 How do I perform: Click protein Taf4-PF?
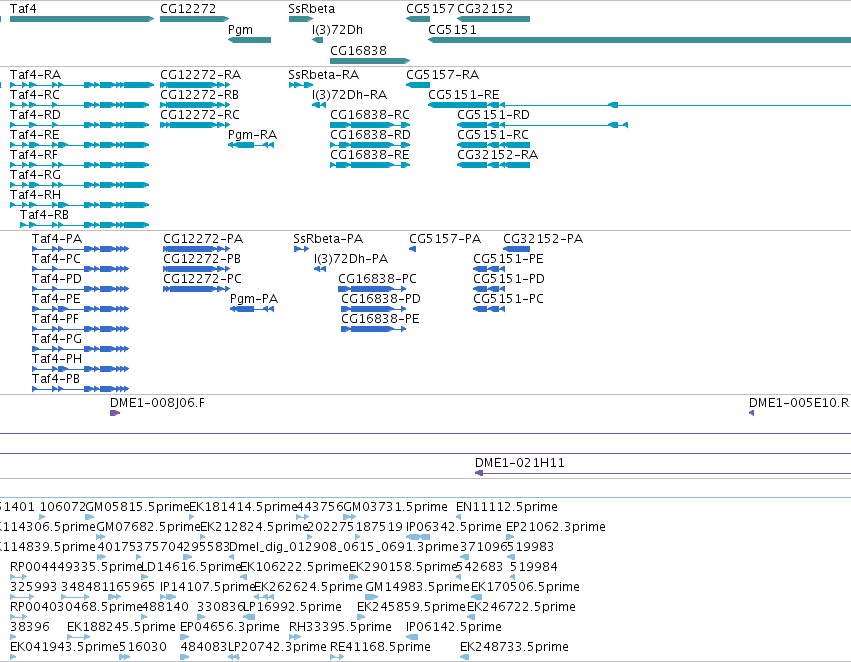pos(80,329)
